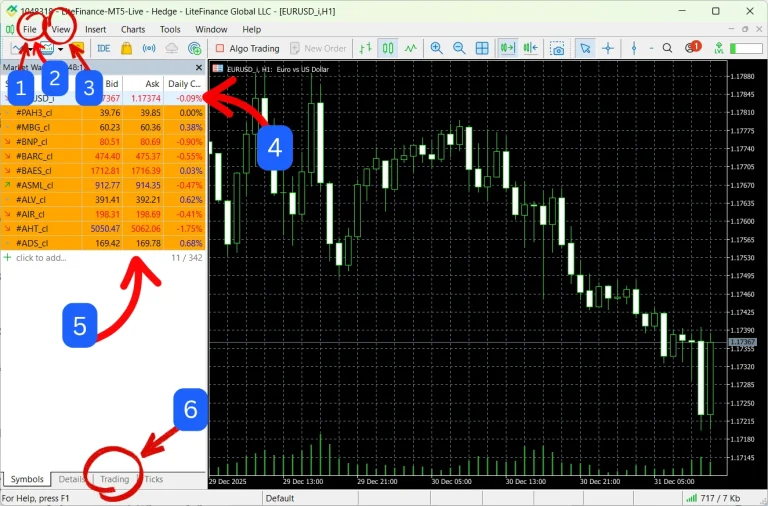Open the Help menu
The image size is (768, 506).
[252, 29]
